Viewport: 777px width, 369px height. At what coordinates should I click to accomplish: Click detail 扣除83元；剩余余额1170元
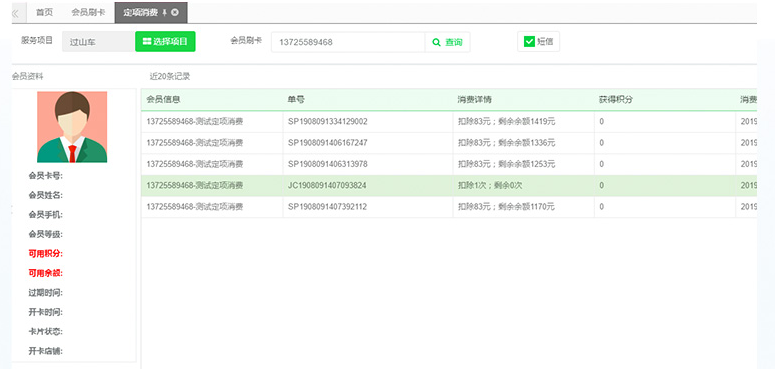(506, 207)
